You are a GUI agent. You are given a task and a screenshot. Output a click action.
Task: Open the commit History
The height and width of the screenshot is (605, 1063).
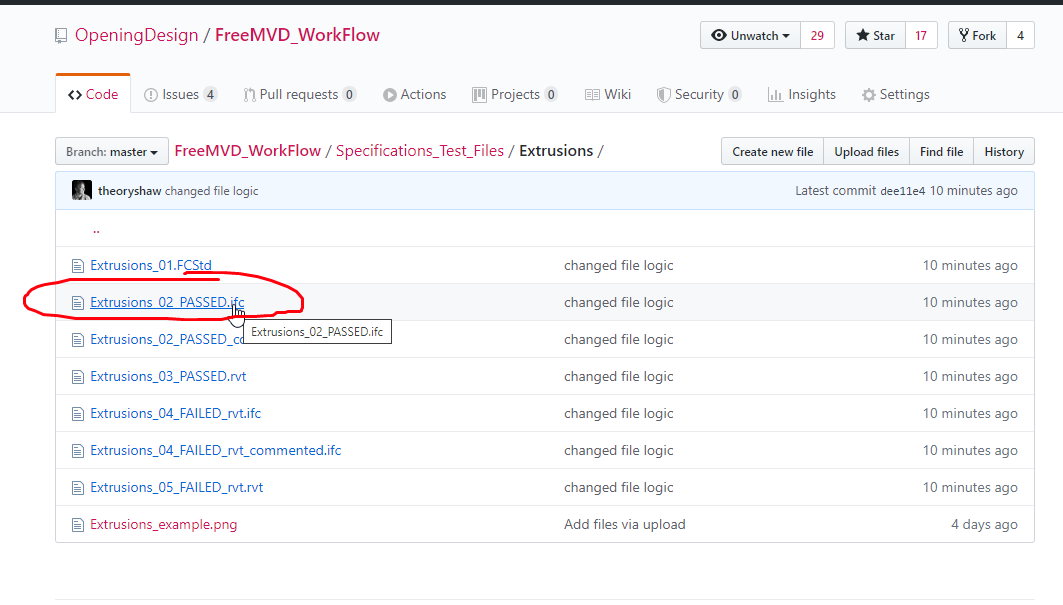click(1004, 152)
